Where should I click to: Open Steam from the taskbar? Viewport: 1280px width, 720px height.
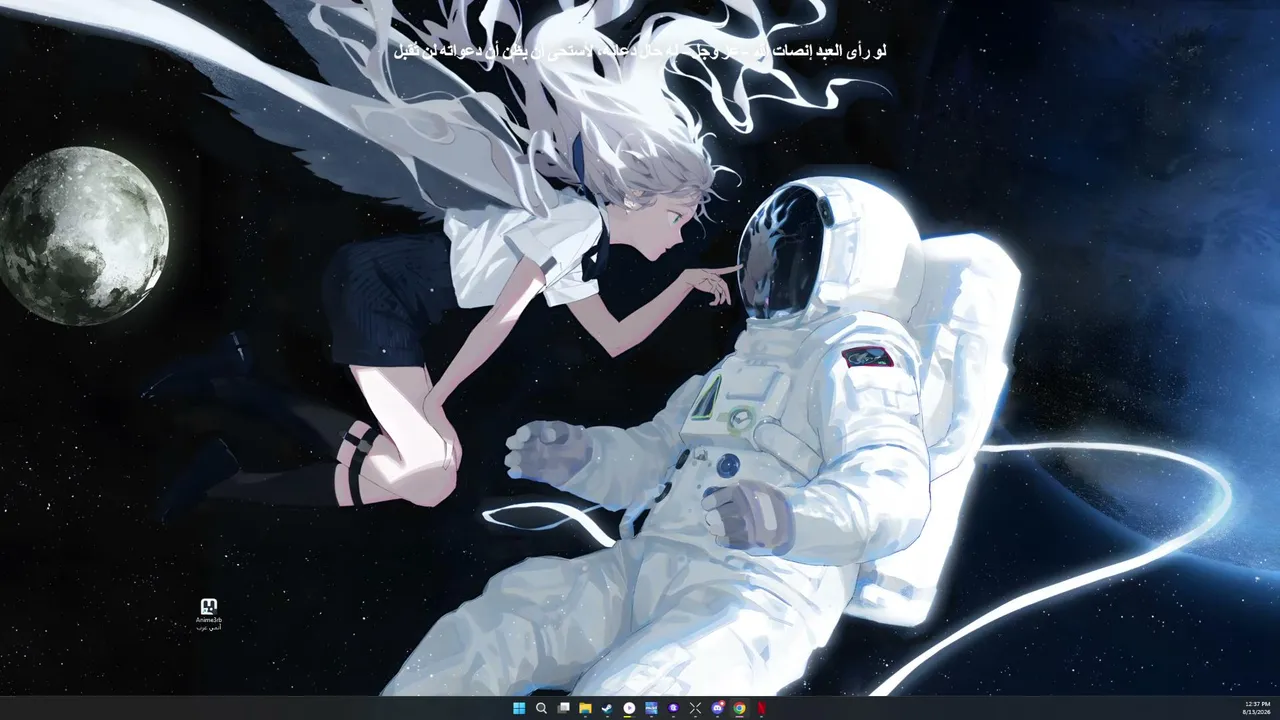point(607,708)
